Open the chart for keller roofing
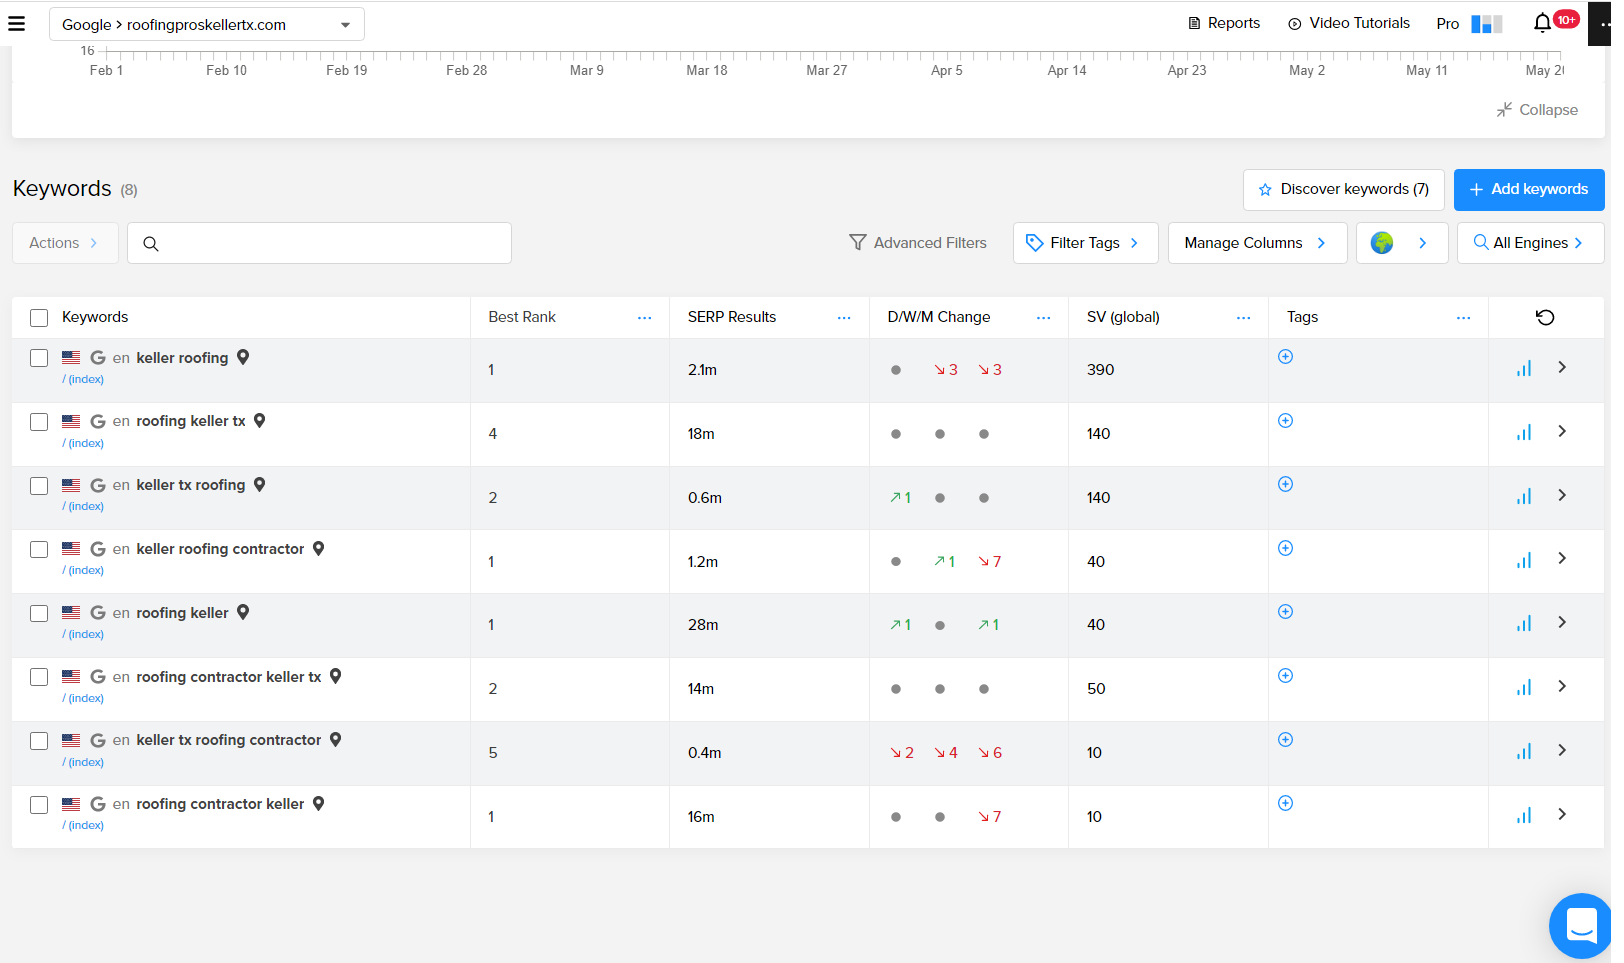The width and height of the screenshot is (1624, 963). [x=1523, y=369]
